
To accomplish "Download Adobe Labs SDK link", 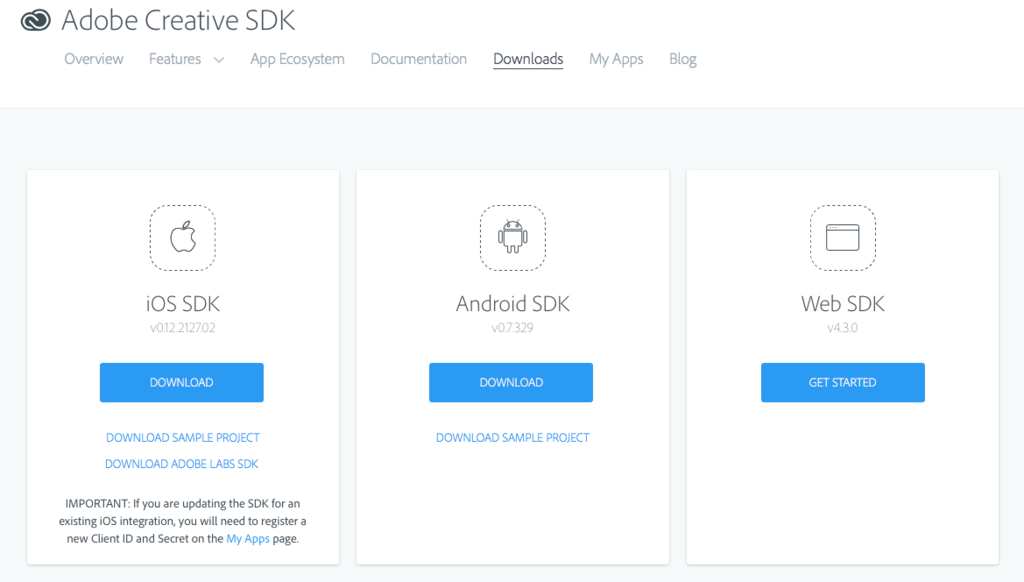I will pos(182,464).
